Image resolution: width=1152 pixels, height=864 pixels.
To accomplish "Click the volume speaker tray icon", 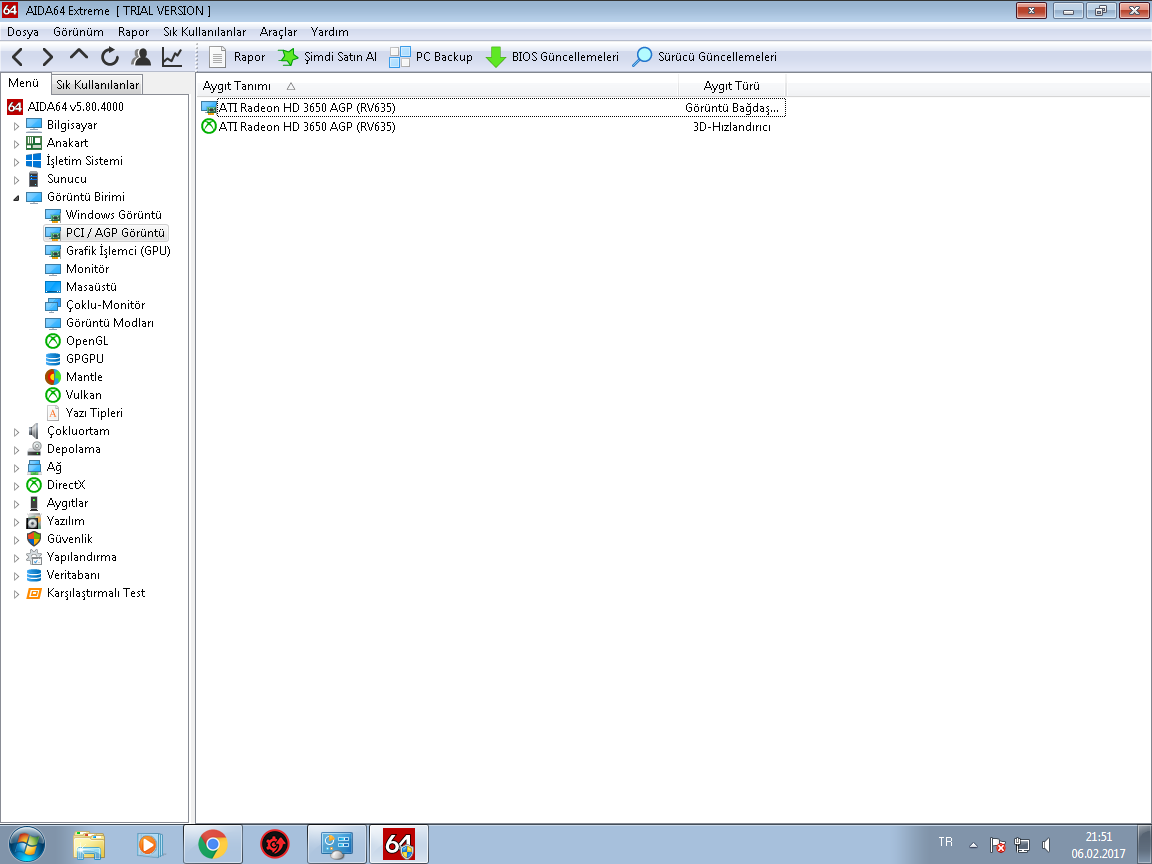I will click(x=1047, y=845).
